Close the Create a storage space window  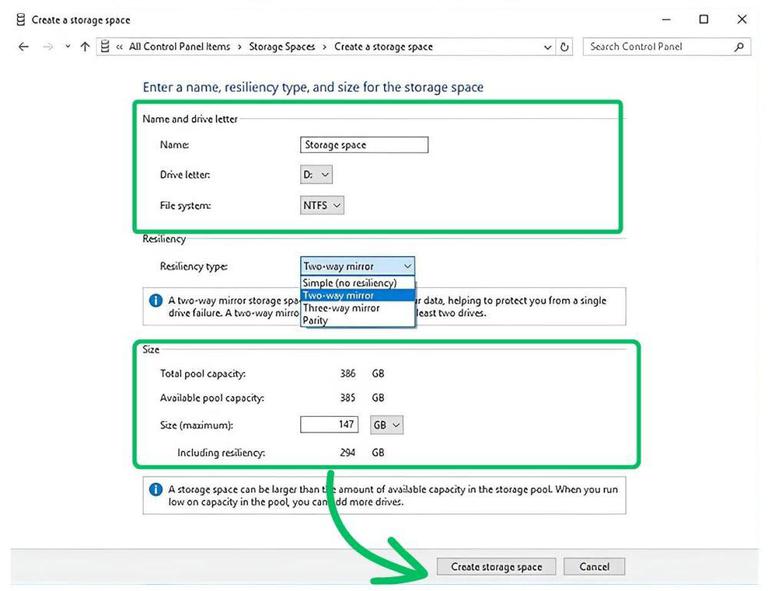click(742, 19)
